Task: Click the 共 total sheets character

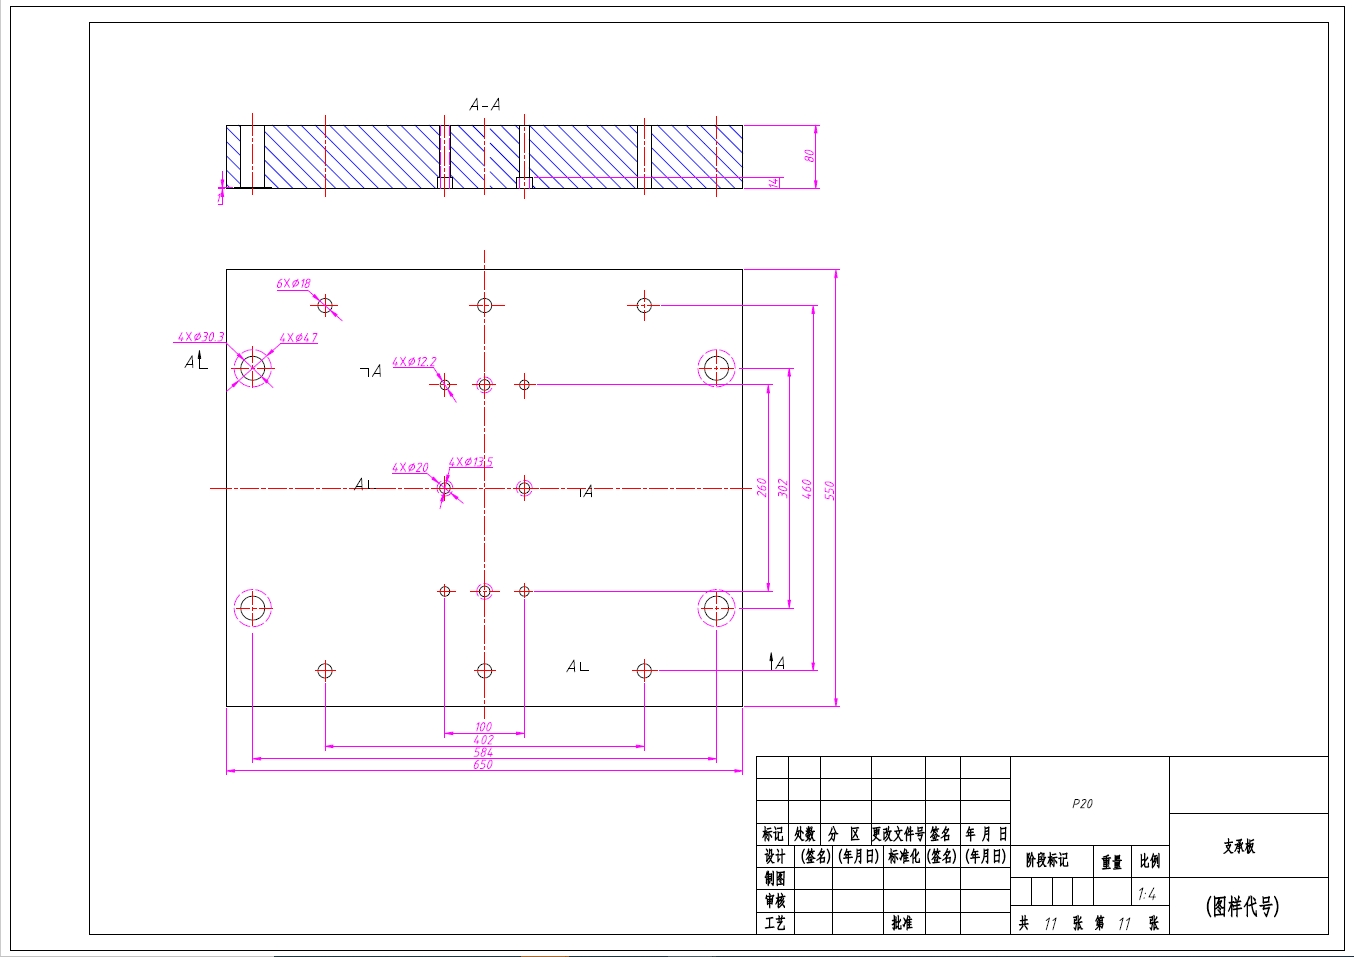Action: coord(1024,923)
